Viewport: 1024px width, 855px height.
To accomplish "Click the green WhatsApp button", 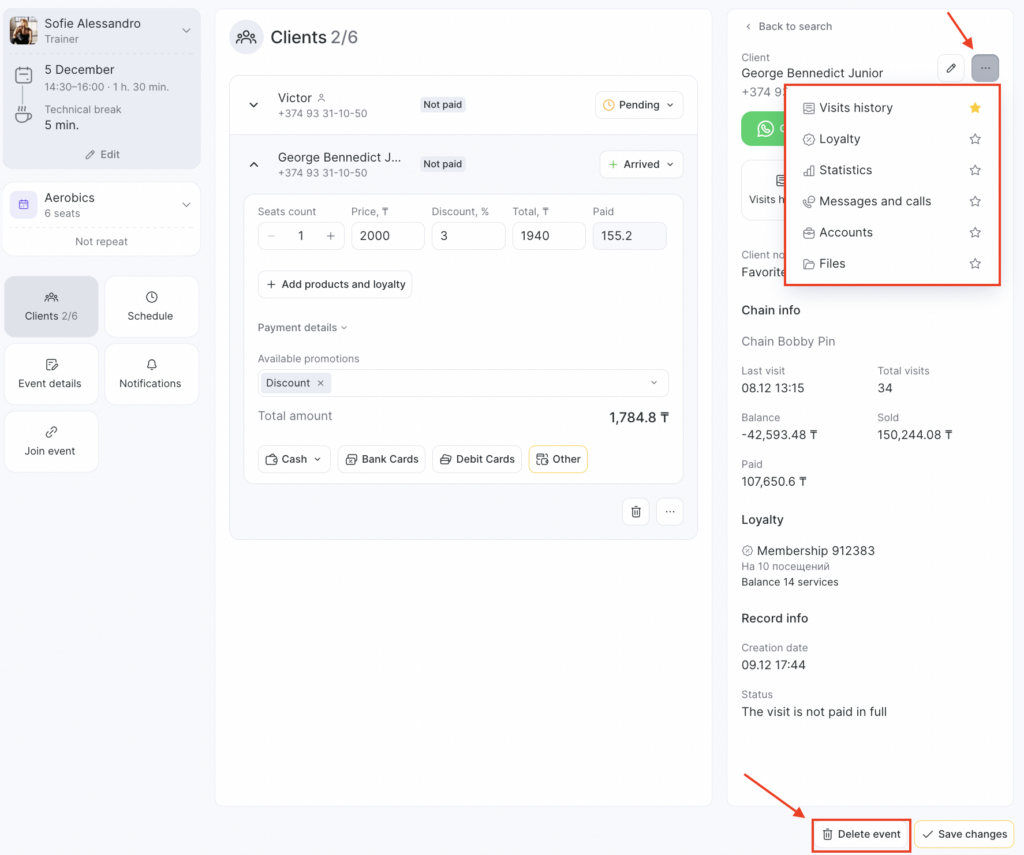I will tap(763, 129).
